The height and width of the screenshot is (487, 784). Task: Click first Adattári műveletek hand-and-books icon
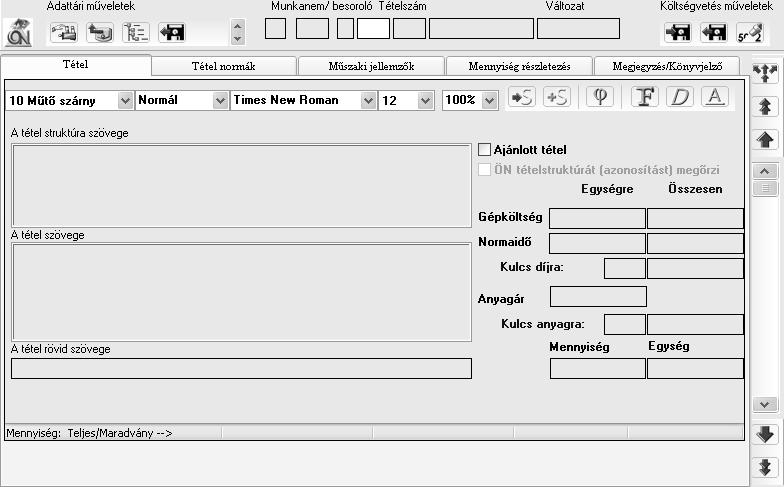tap(64, 32)
